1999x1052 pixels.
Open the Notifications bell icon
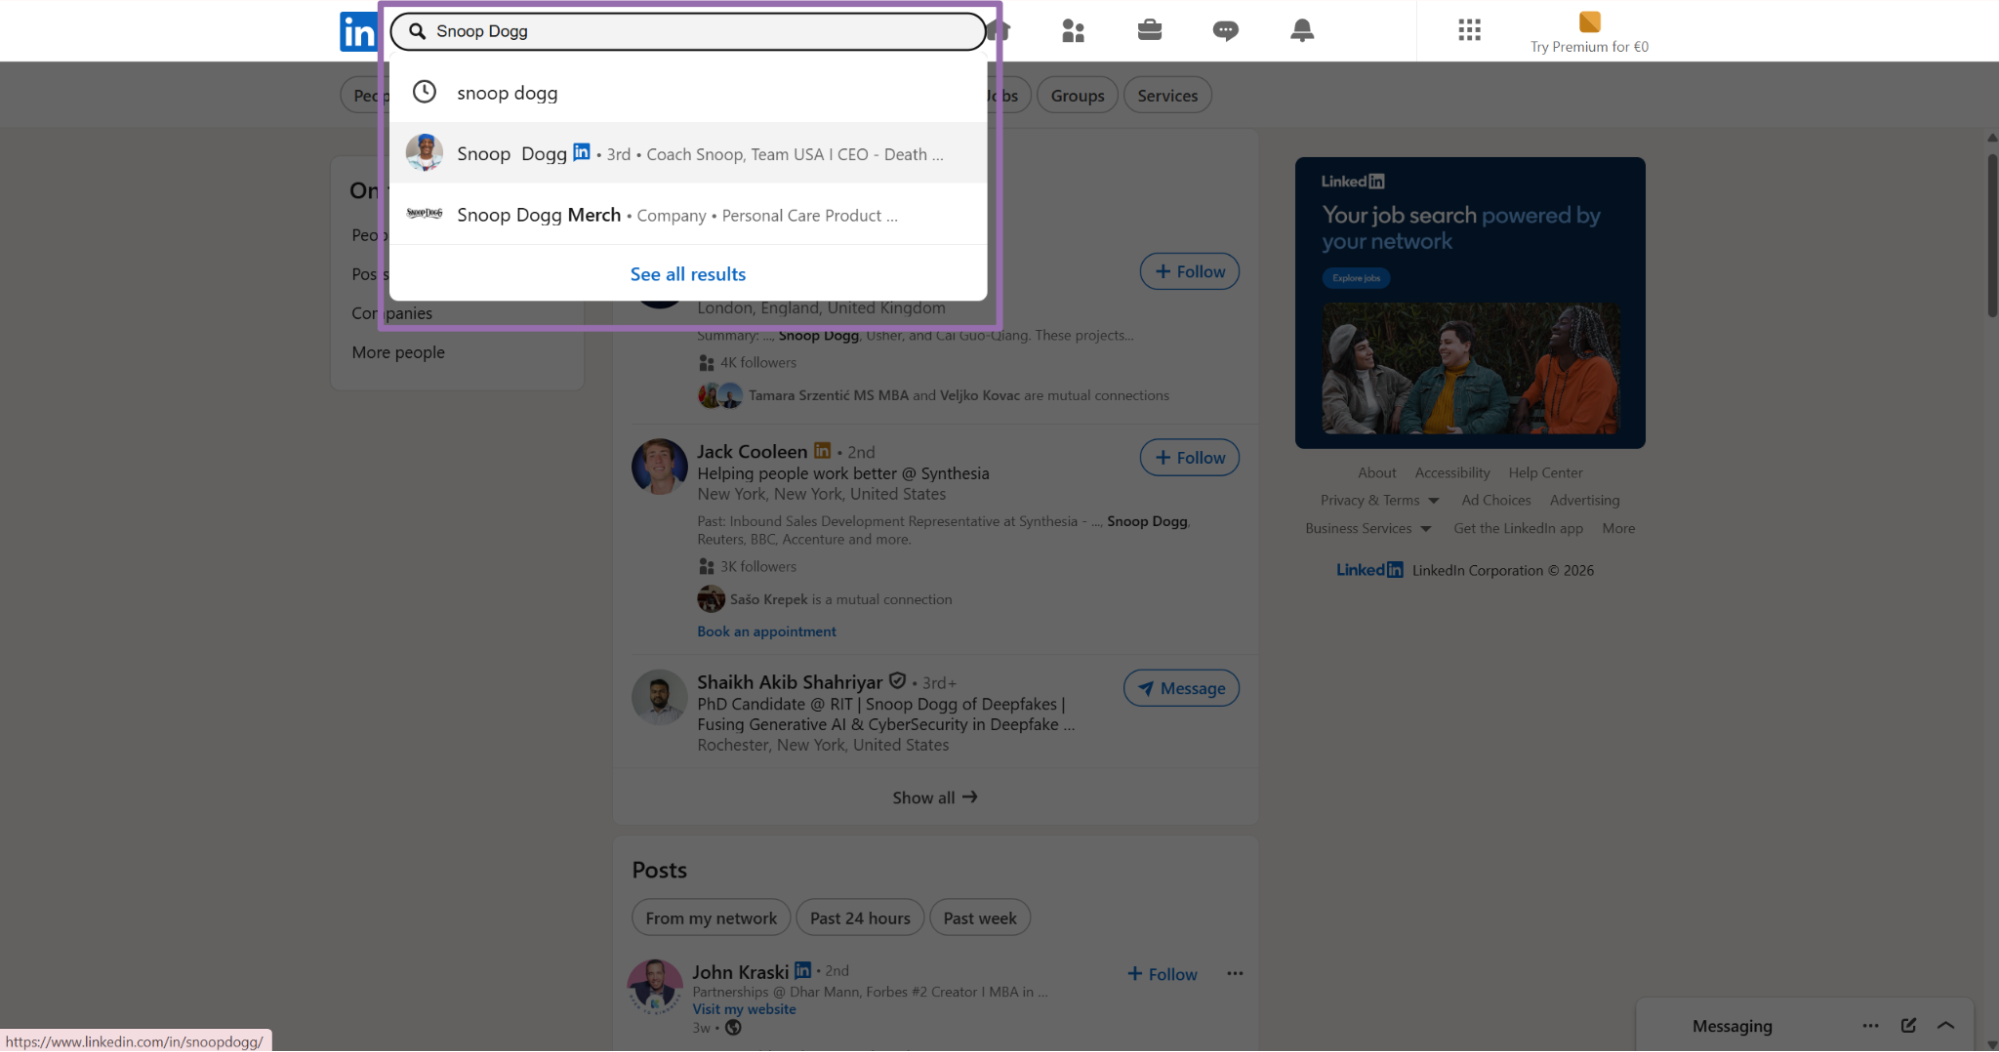pos(1301,30)
